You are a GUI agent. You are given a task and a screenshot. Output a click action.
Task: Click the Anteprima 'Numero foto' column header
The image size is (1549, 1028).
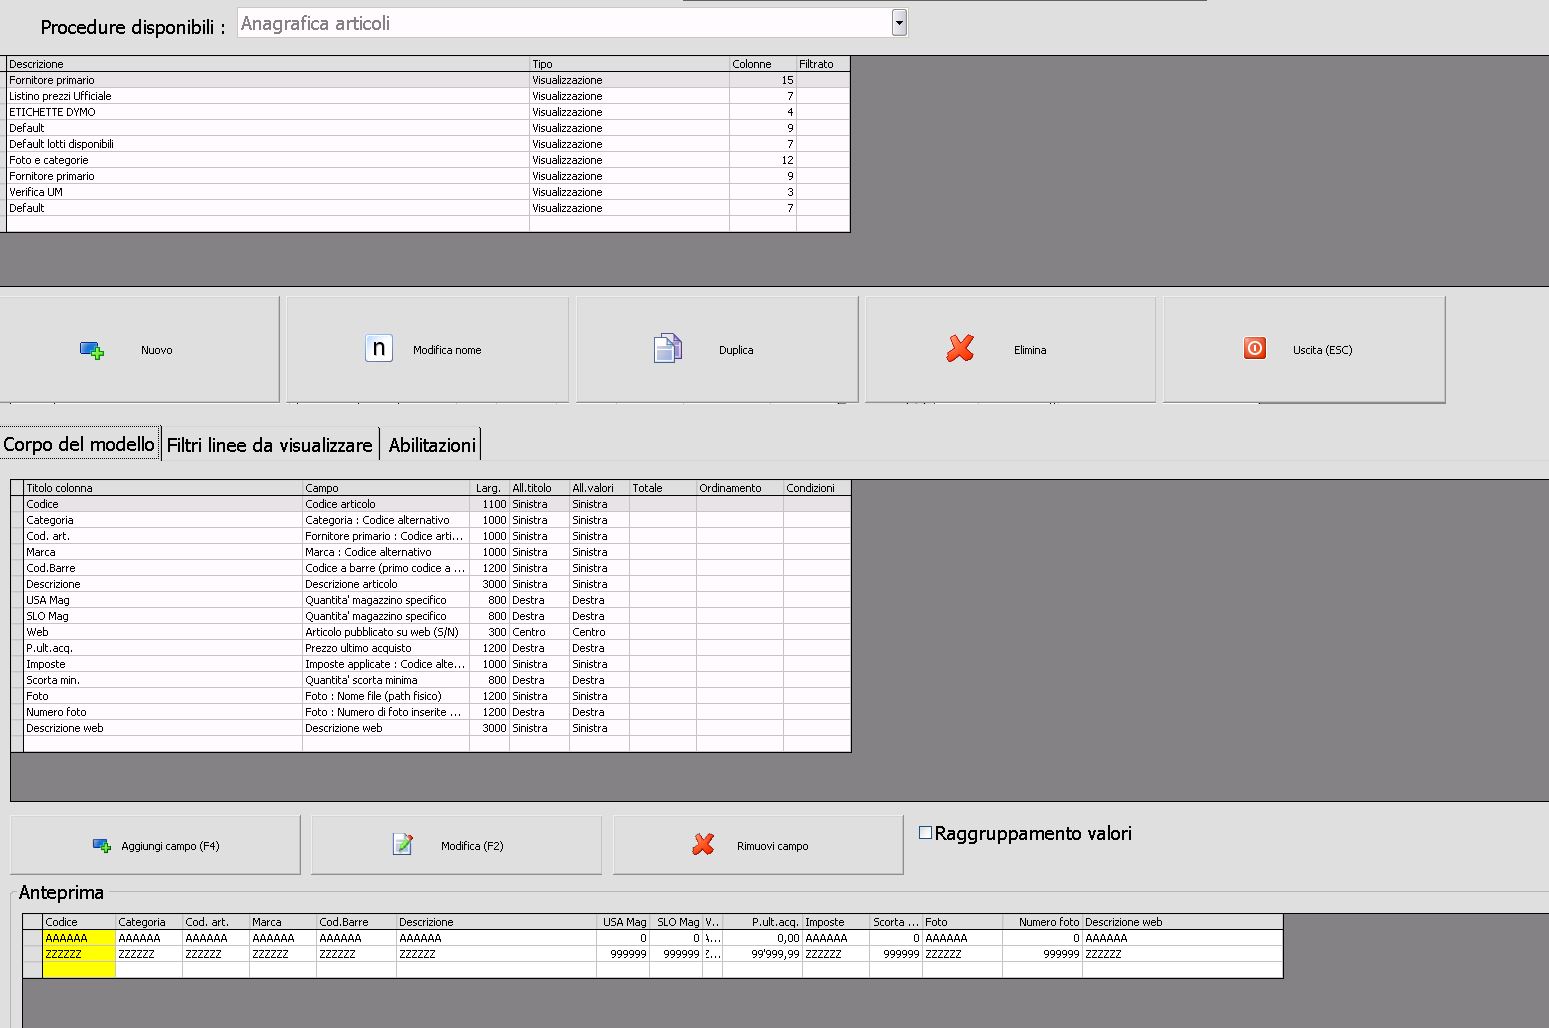pos(1042,922)
